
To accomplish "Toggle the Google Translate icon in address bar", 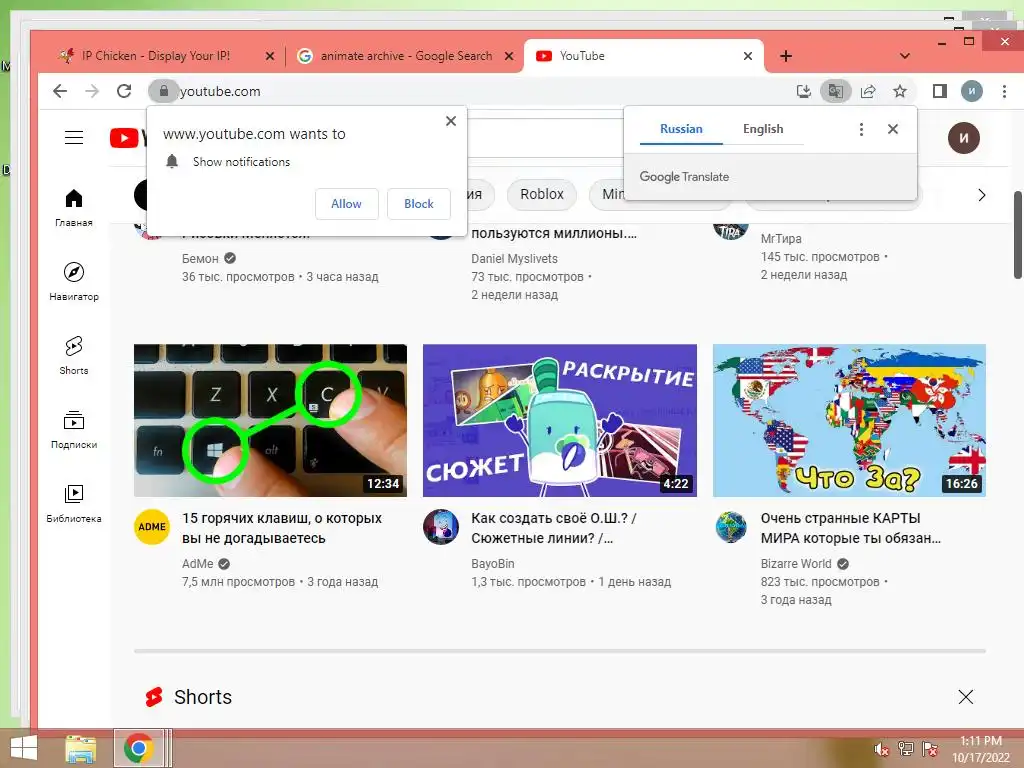I will pos(835,91).
